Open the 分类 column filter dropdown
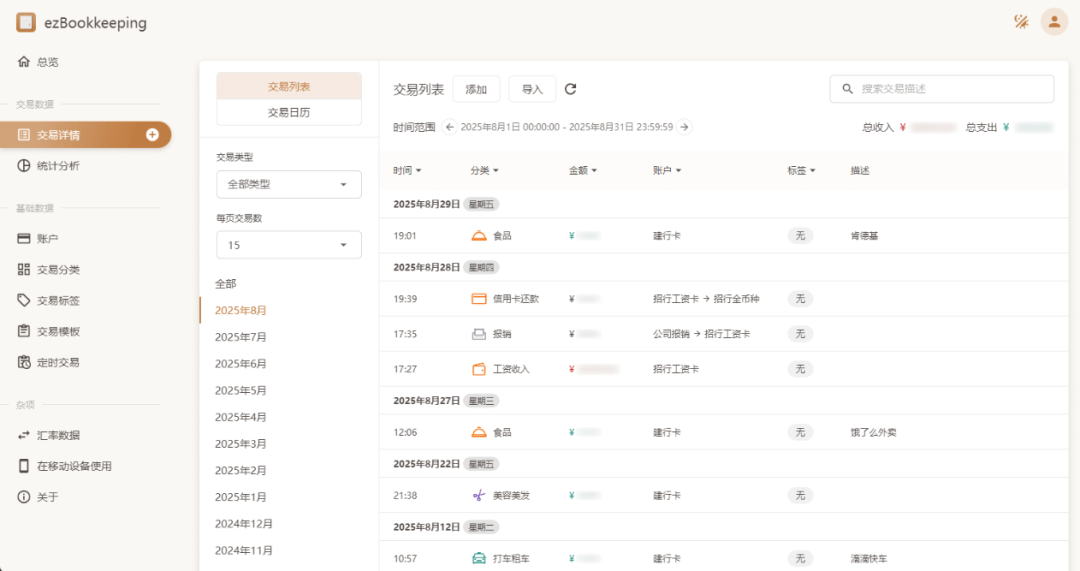1080x571 pixels. (484, 170)
